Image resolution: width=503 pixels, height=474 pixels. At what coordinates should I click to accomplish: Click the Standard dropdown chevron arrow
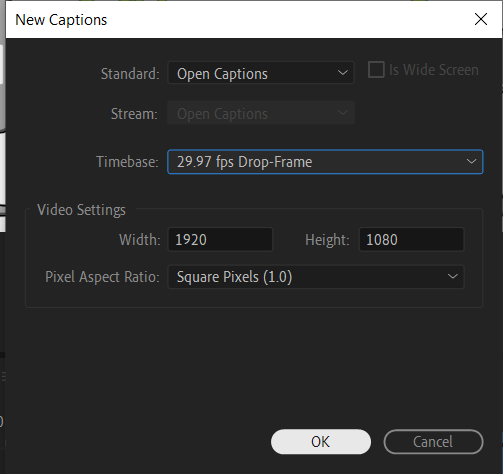[x=343, y=73]
